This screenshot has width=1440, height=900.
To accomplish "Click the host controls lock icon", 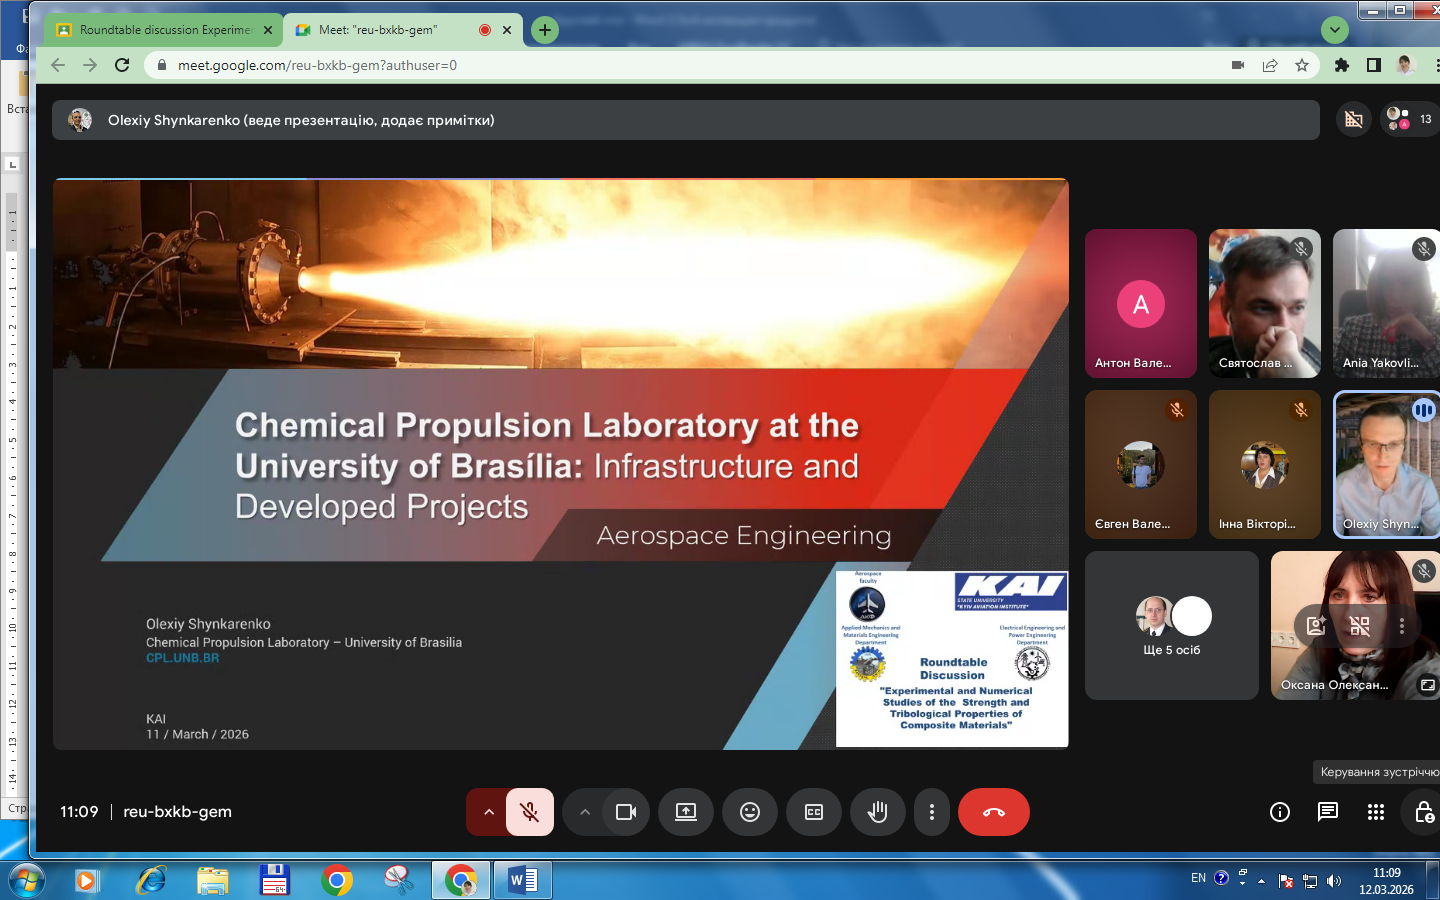I will (x=1423, y=812).
